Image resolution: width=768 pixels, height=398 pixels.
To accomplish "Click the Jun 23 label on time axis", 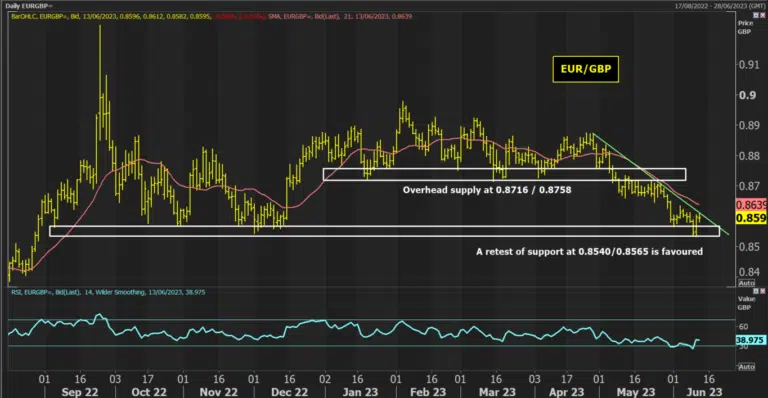I will (704, 392).
